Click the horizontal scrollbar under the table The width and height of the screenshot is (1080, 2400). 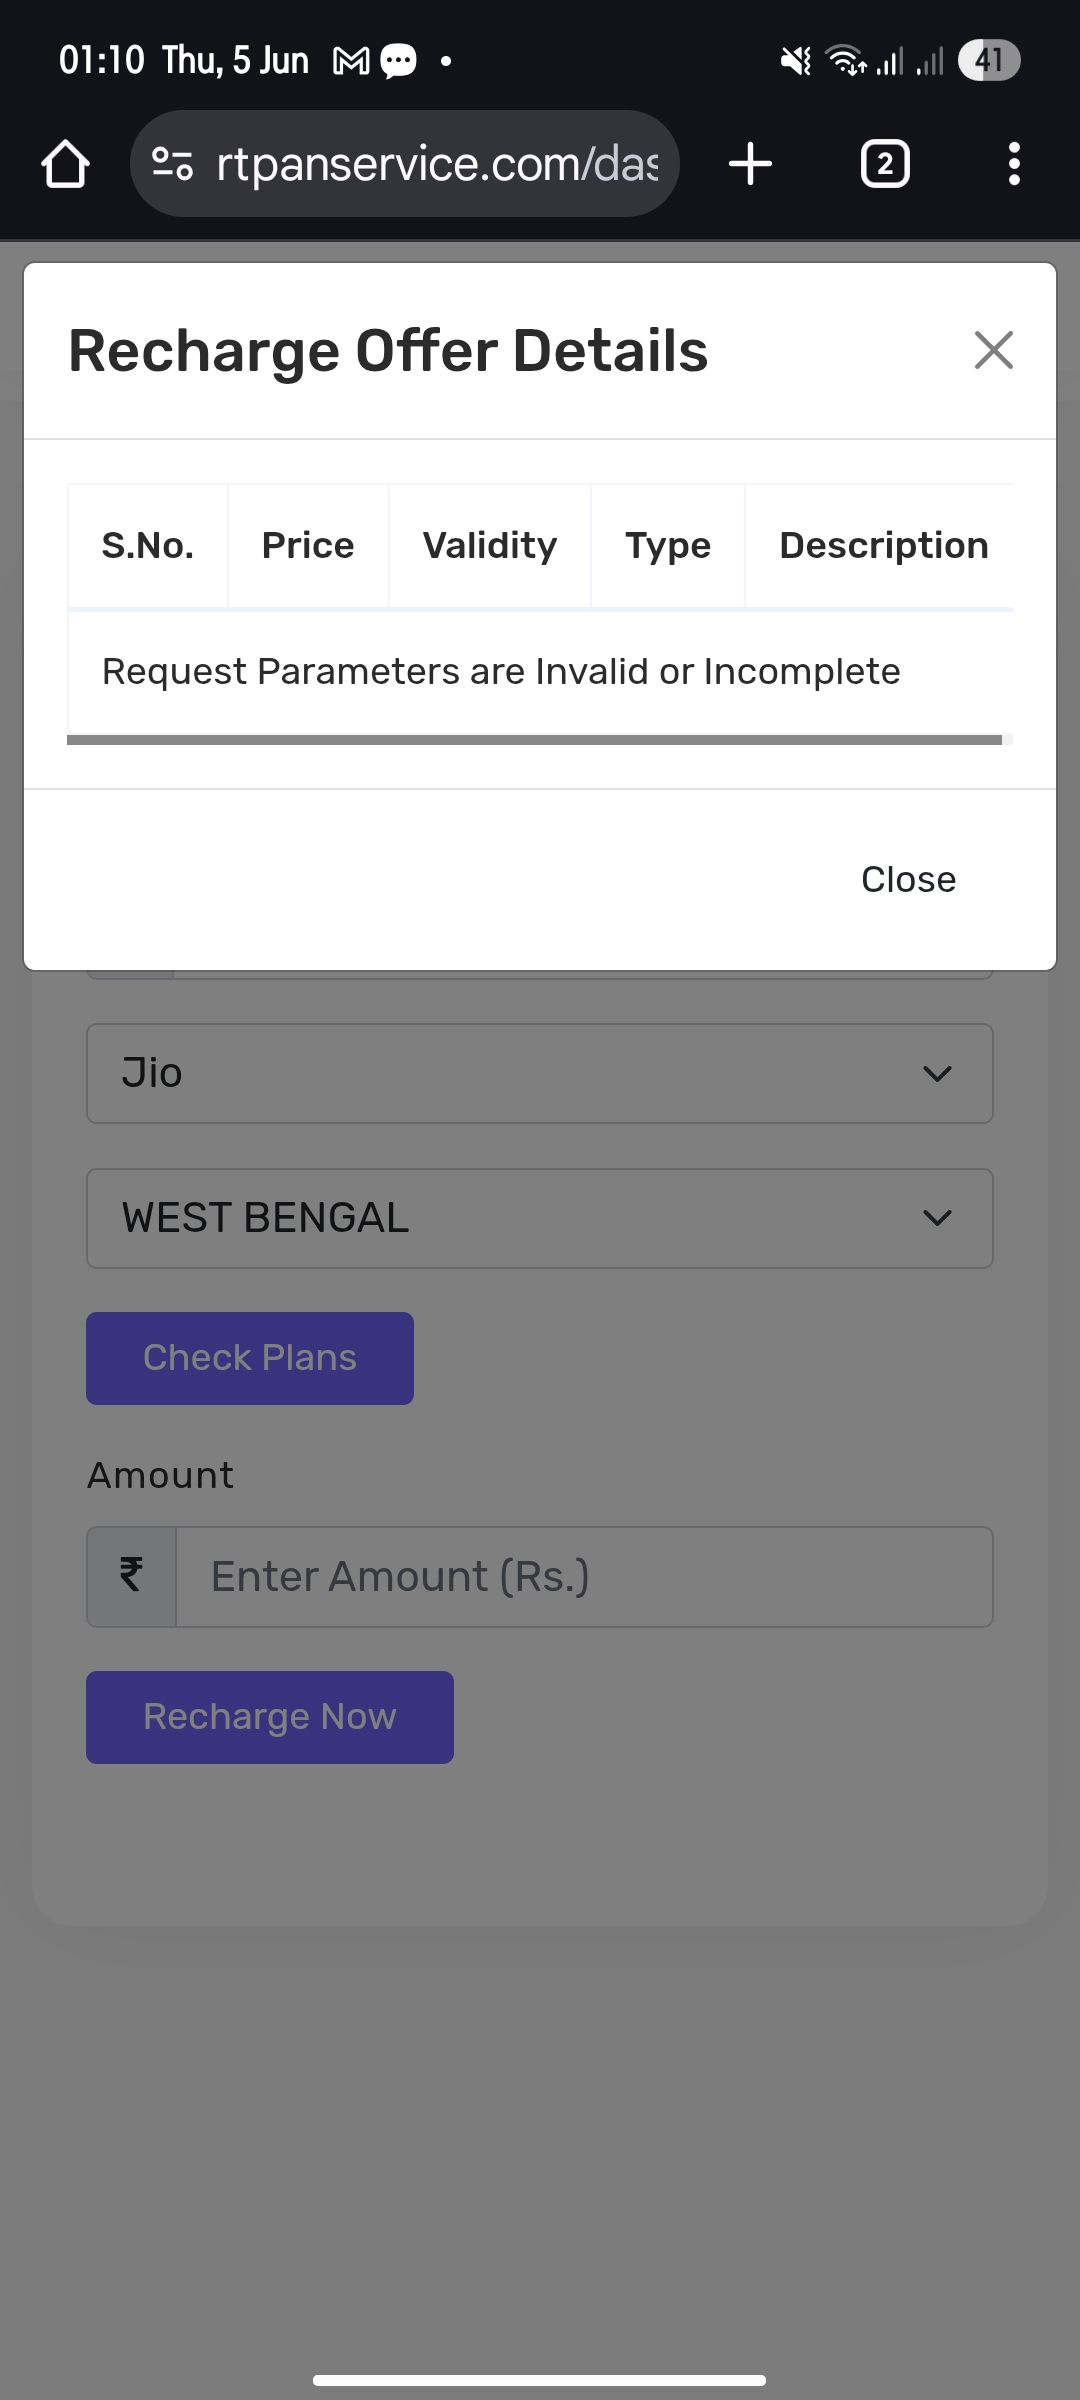point(534,740)
